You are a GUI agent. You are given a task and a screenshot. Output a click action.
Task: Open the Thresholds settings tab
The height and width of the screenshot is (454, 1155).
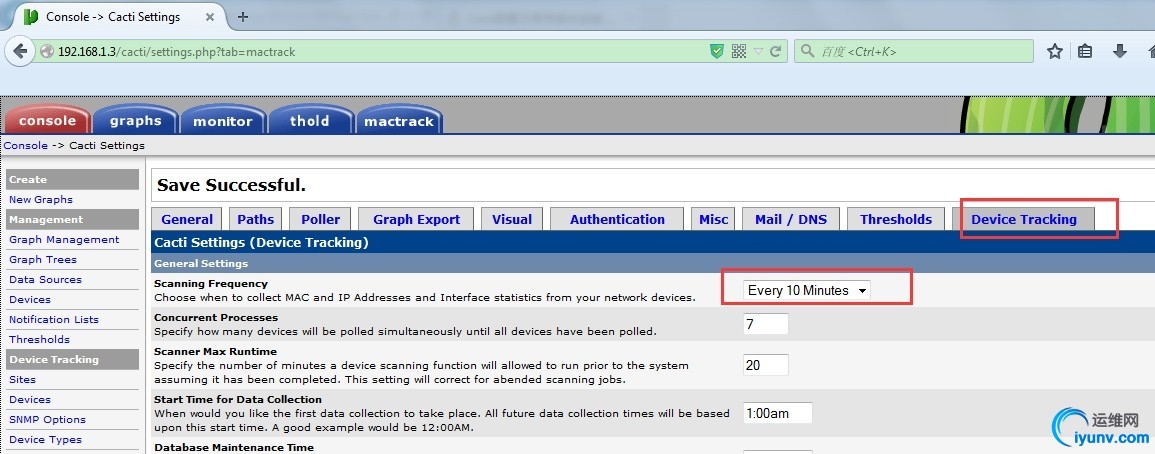[x=896, y=219]
